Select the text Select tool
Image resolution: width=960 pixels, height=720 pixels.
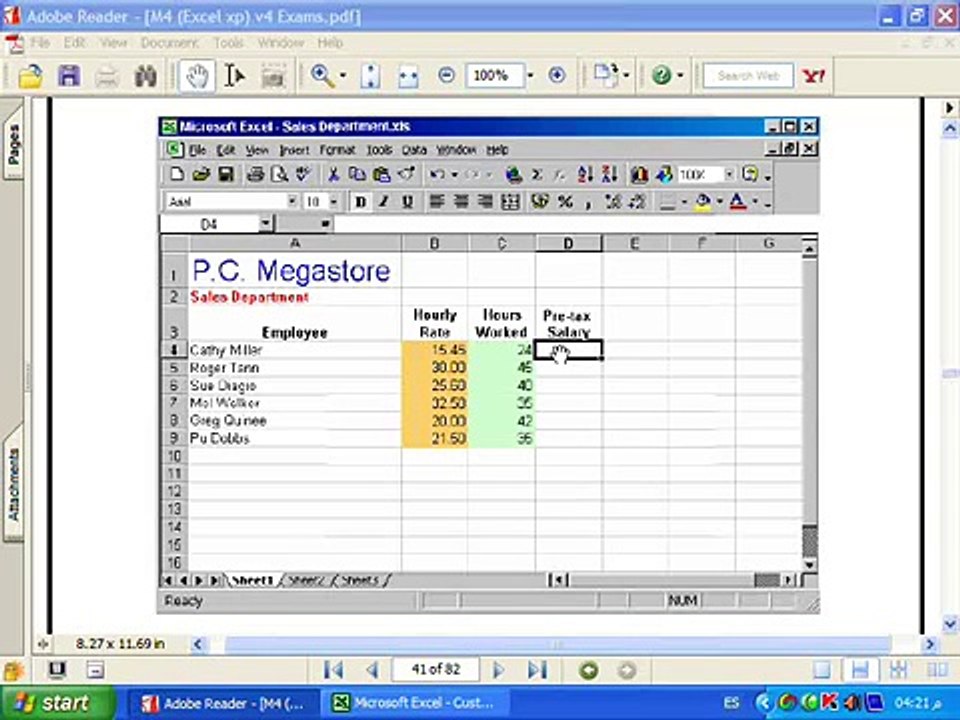234,76
